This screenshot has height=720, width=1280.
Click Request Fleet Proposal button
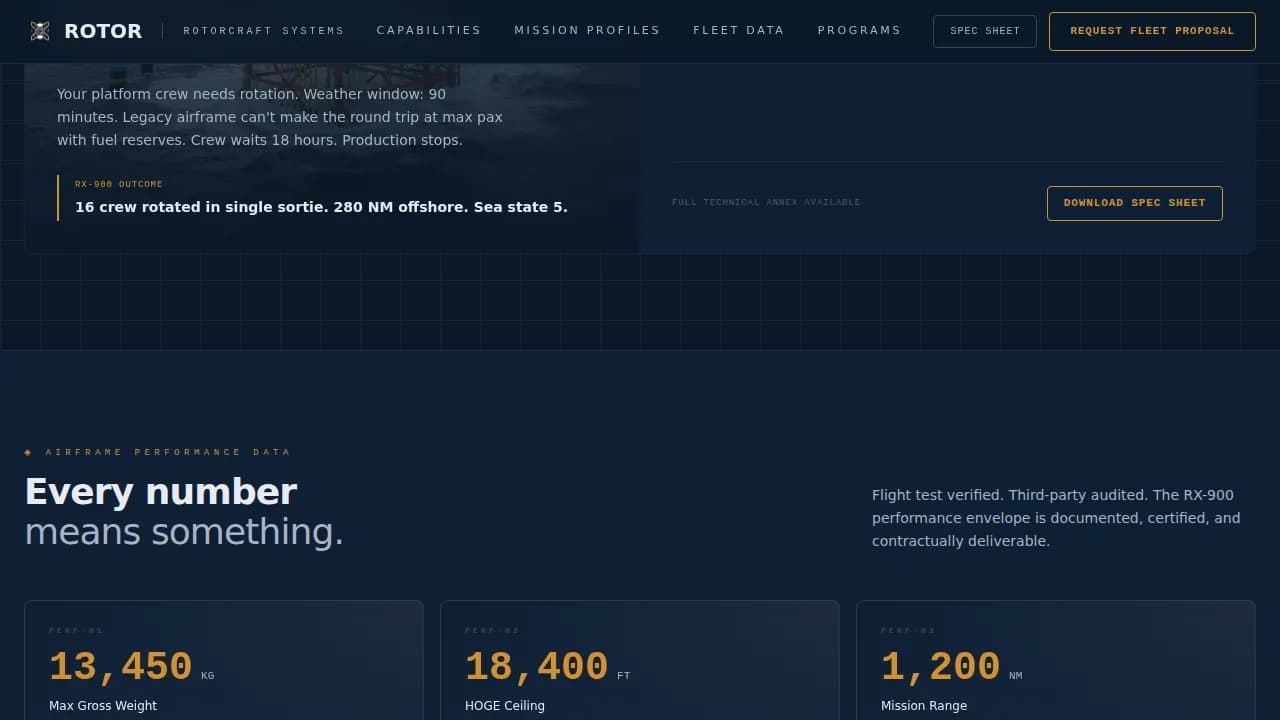1151,31
